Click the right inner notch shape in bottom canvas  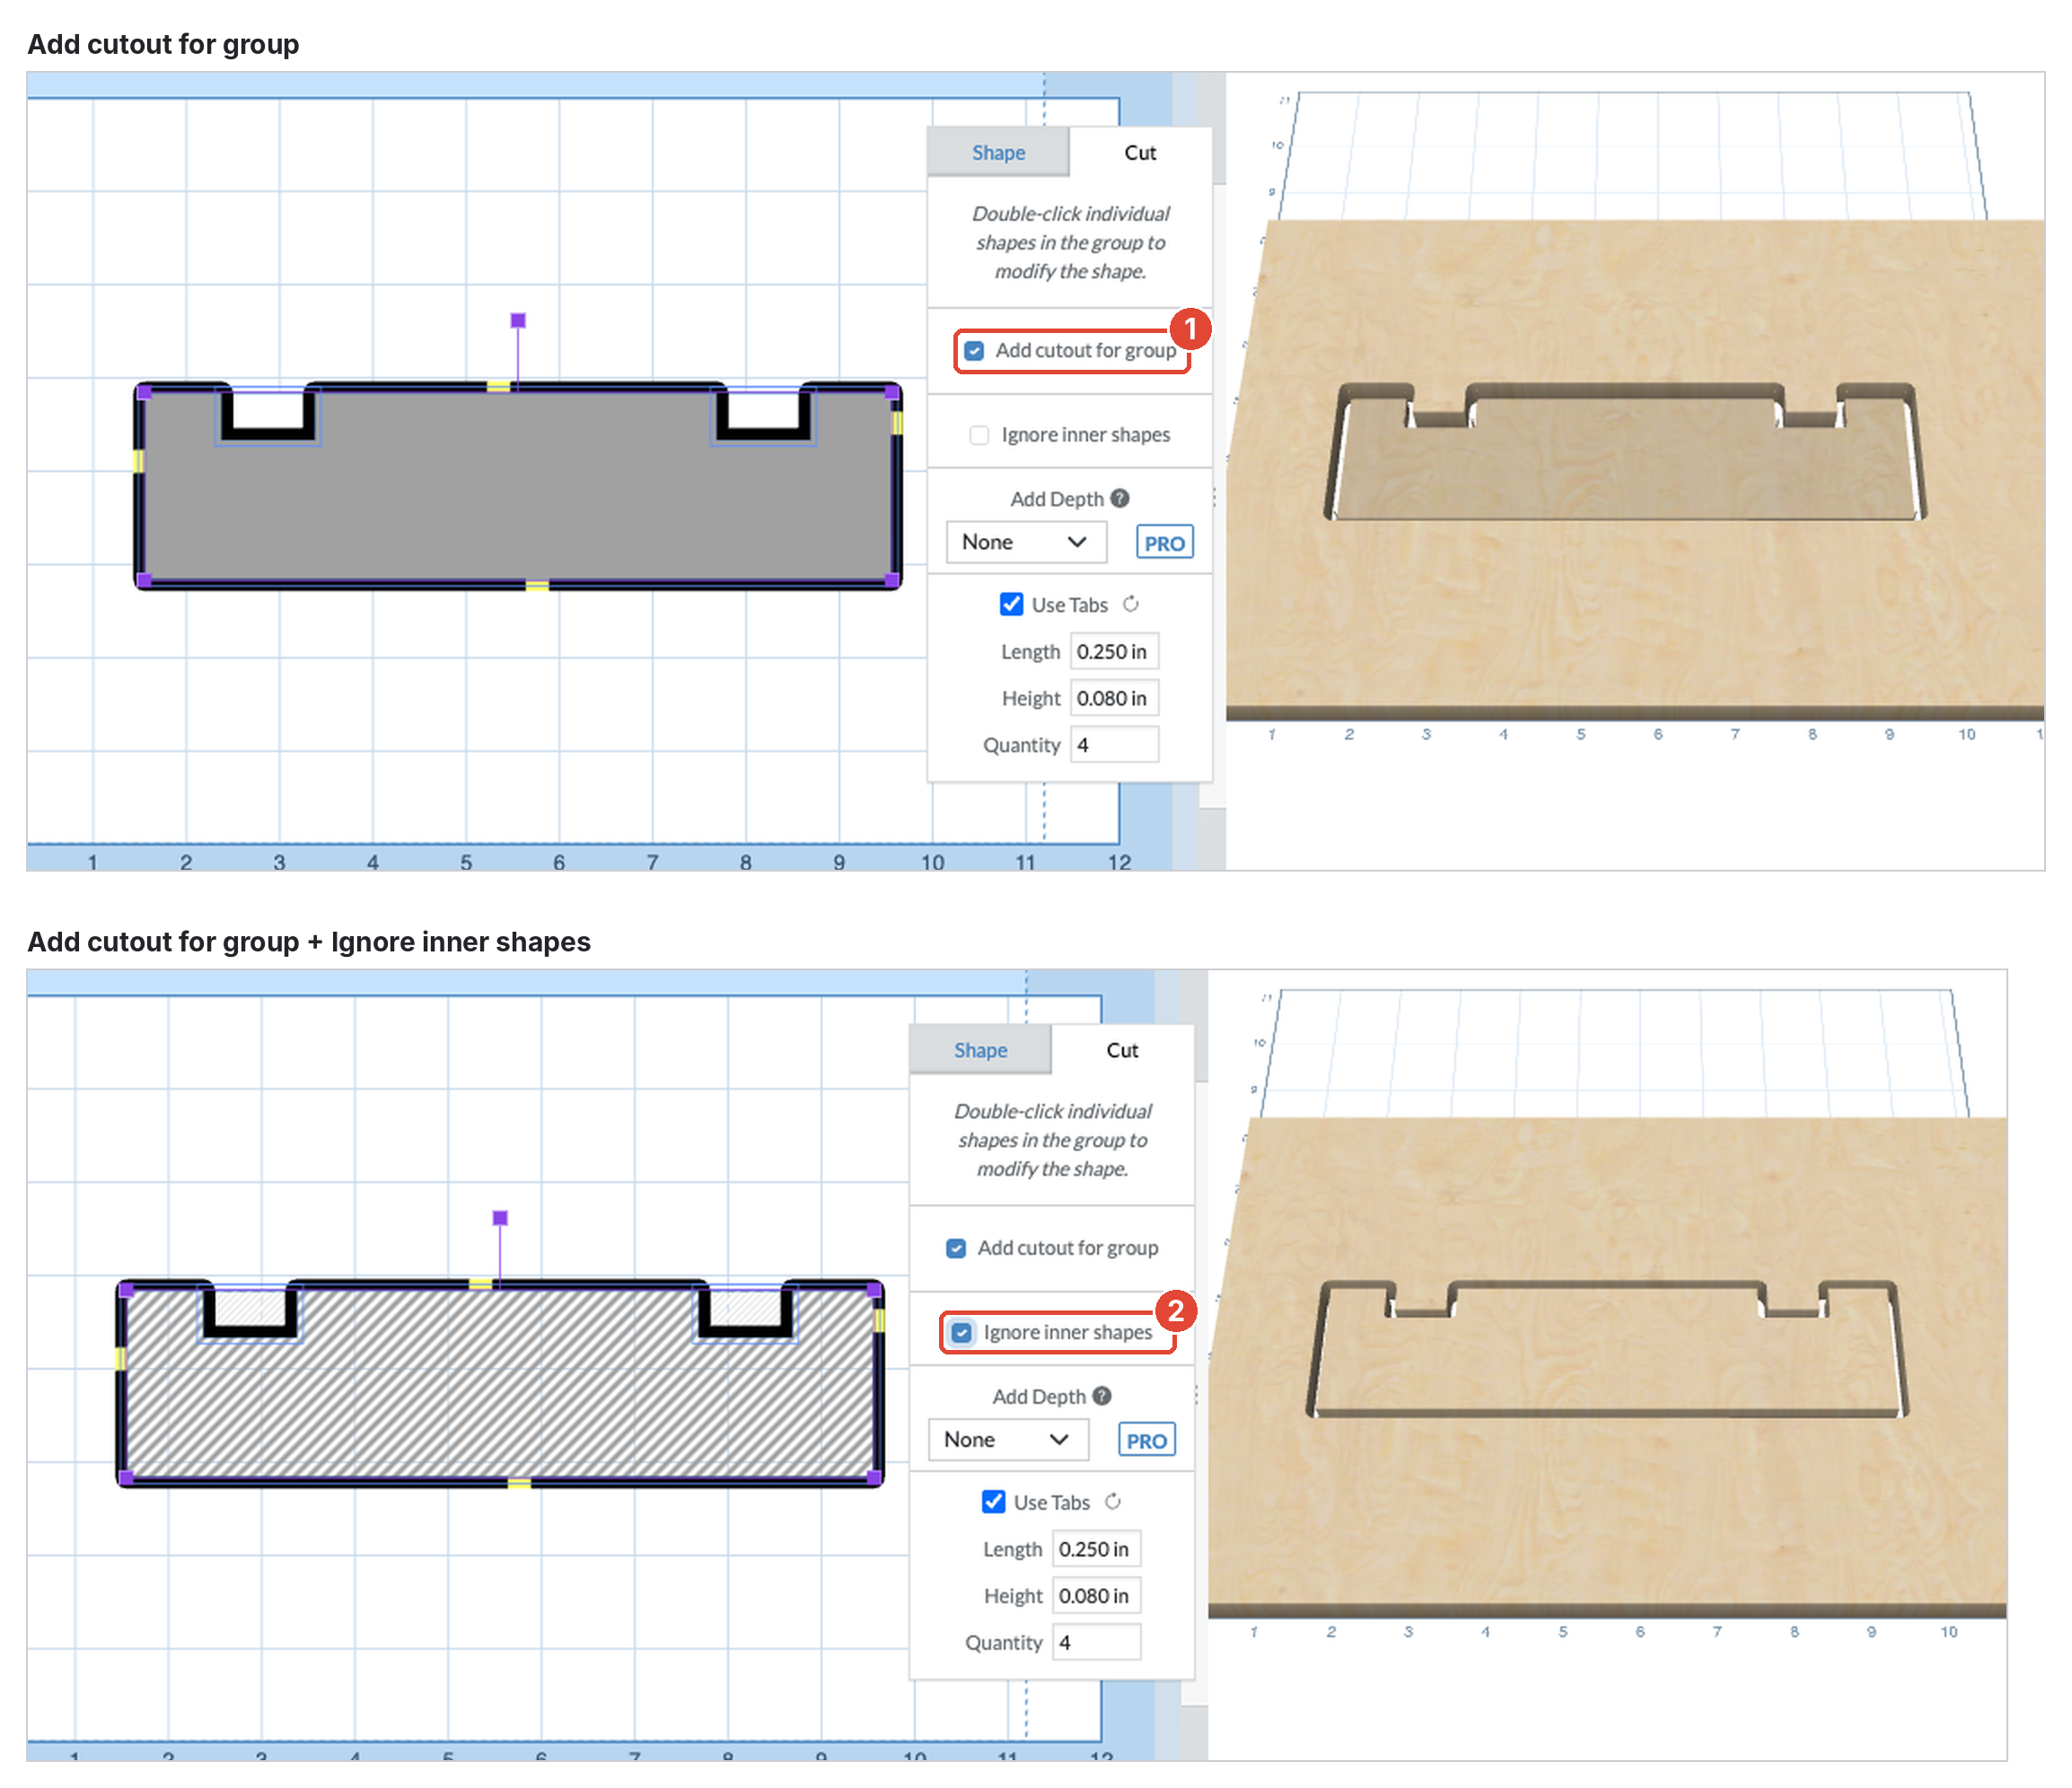click(745, 1312)
